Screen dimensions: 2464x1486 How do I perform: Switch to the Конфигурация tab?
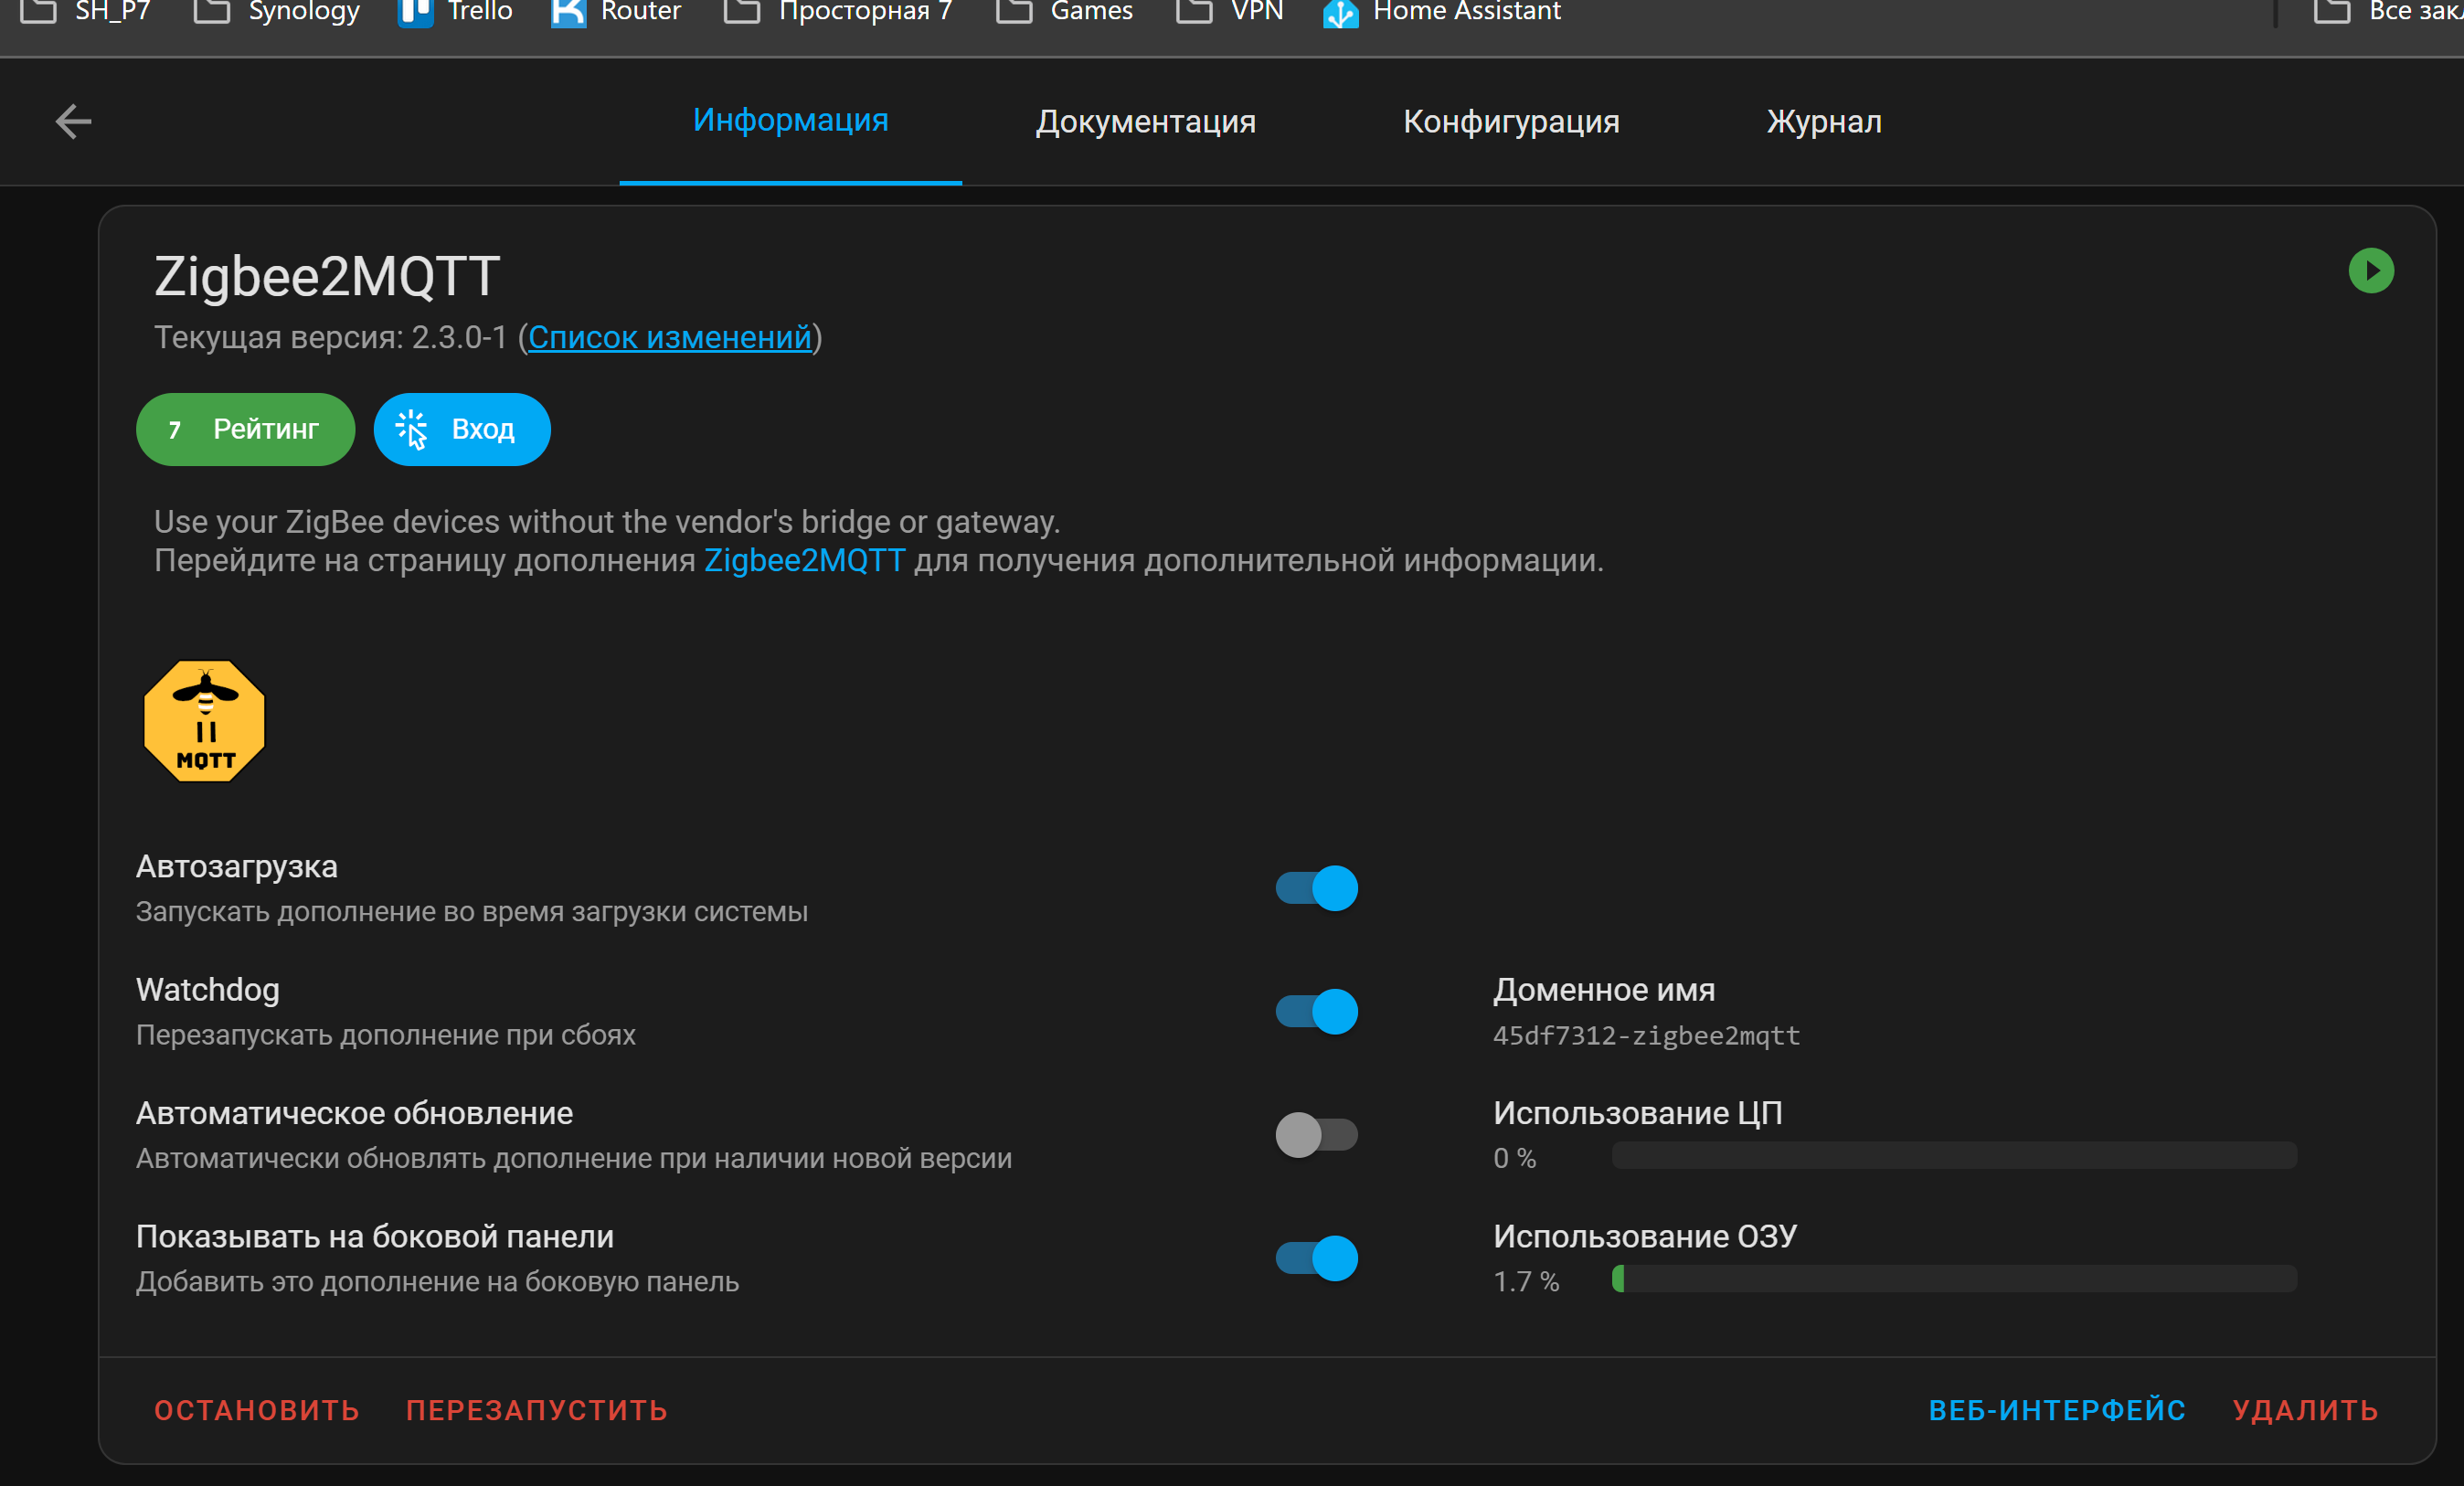[x=1511, y=121]
